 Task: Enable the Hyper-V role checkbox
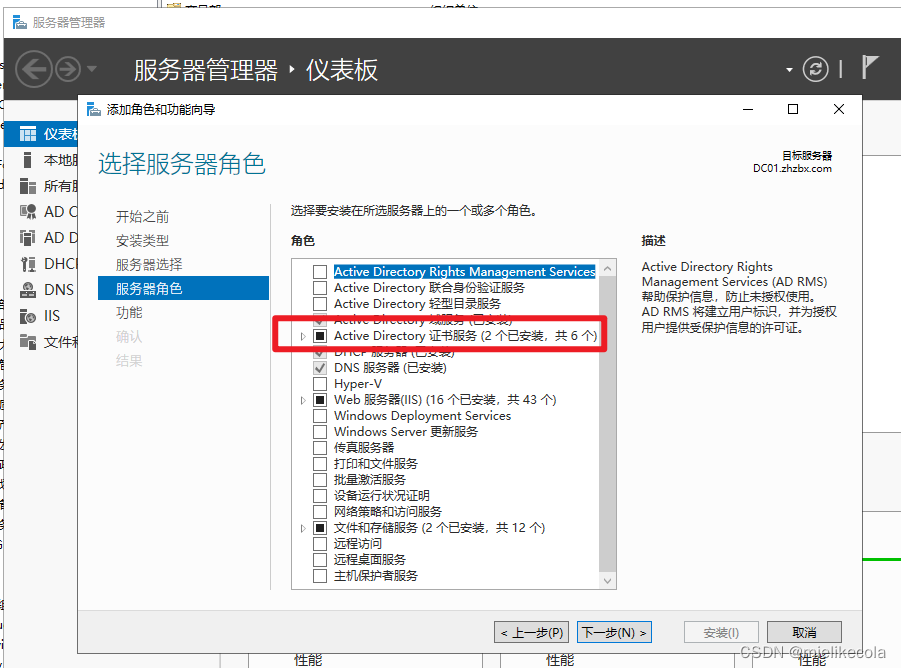pos(319,384)
